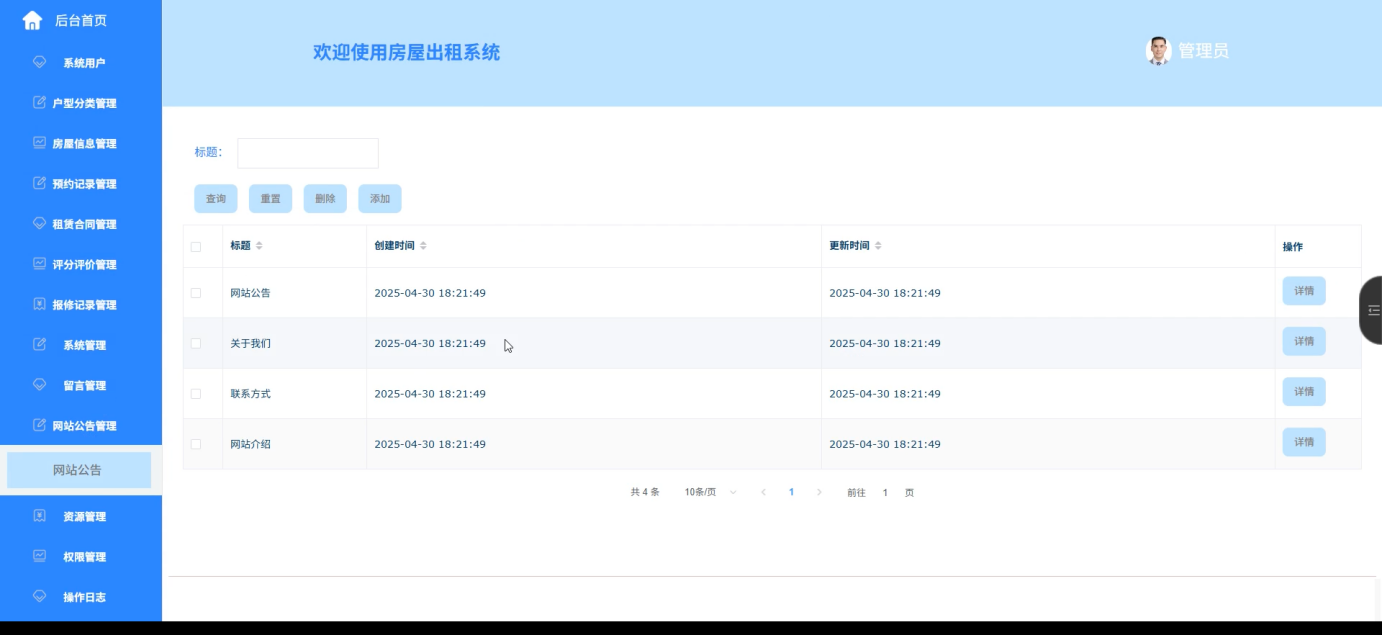
Task: Click the edit icon next to 户型分类管理
Action: pyautogui.click(x=40, y=103)
